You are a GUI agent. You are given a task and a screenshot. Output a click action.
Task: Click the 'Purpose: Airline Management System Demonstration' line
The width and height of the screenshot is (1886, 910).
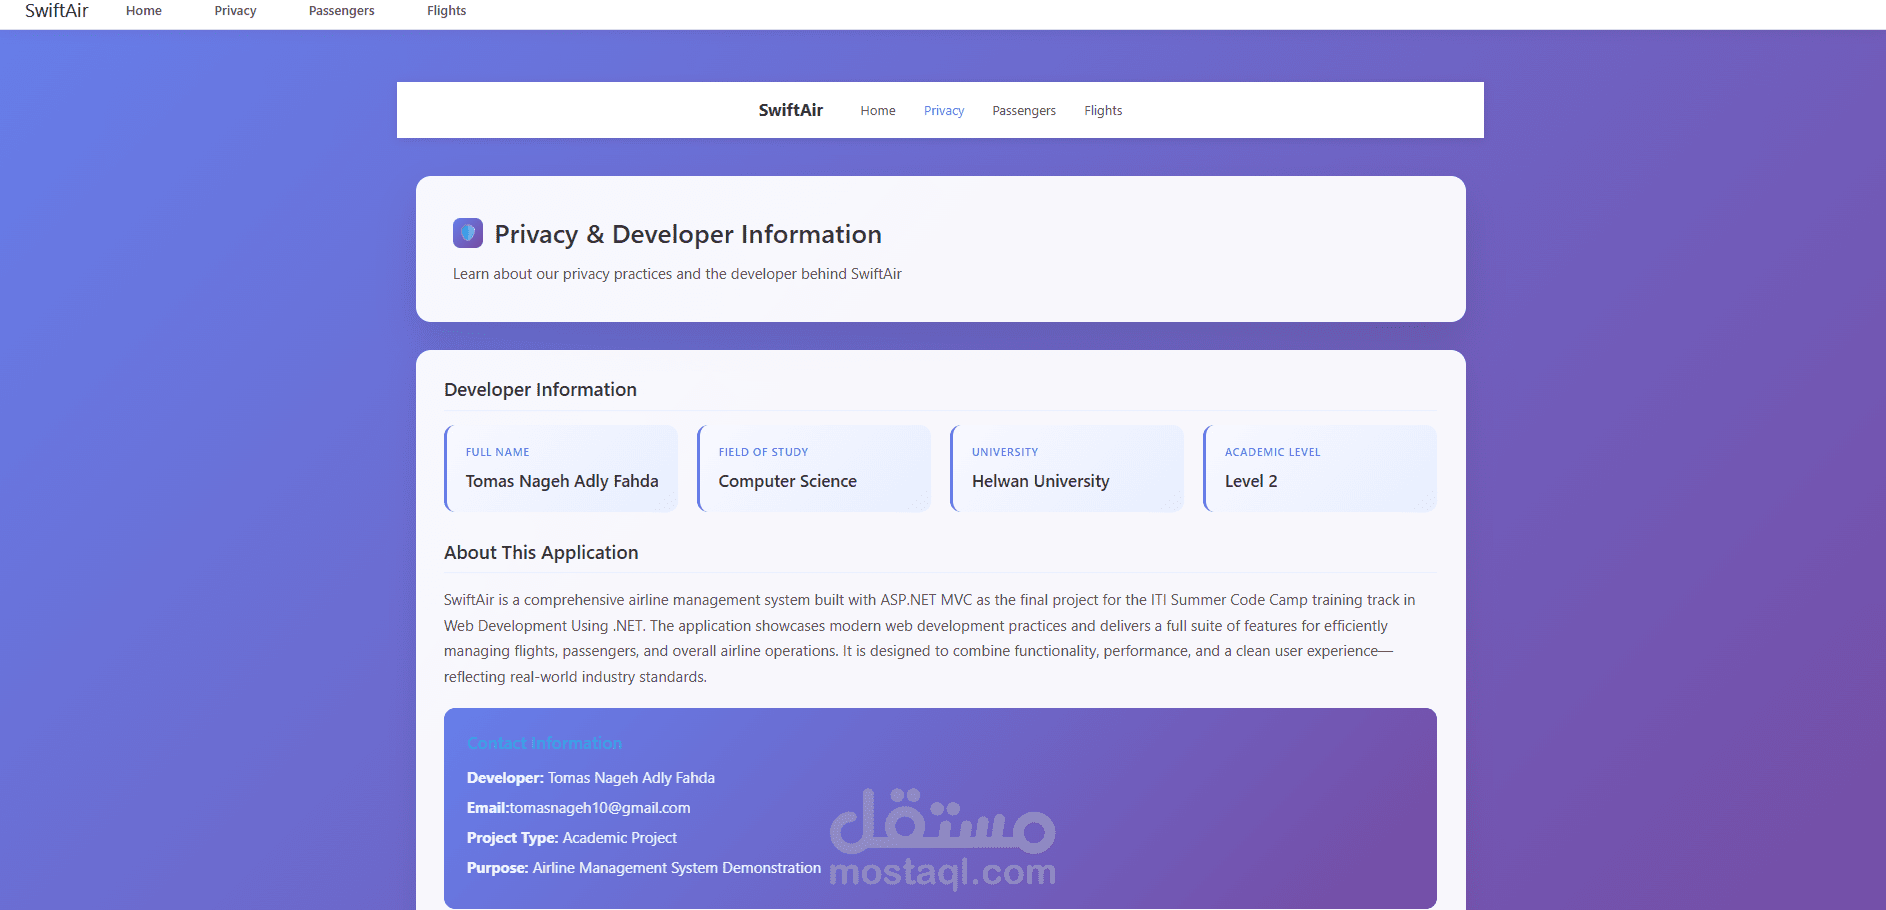(644, 868)
